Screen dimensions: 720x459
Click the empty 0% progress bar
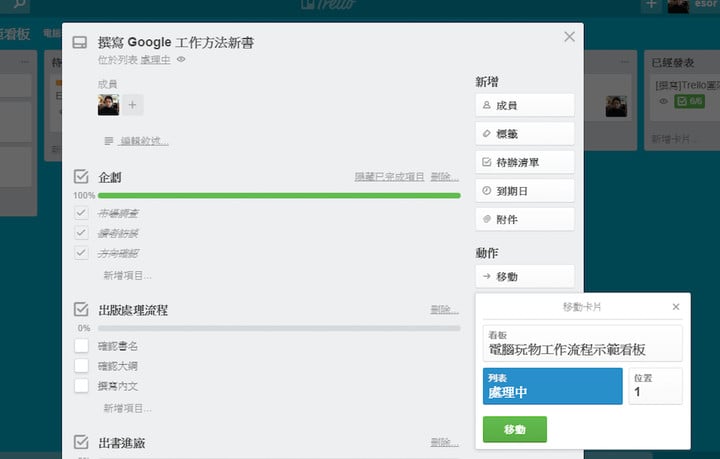coord(279,328)
